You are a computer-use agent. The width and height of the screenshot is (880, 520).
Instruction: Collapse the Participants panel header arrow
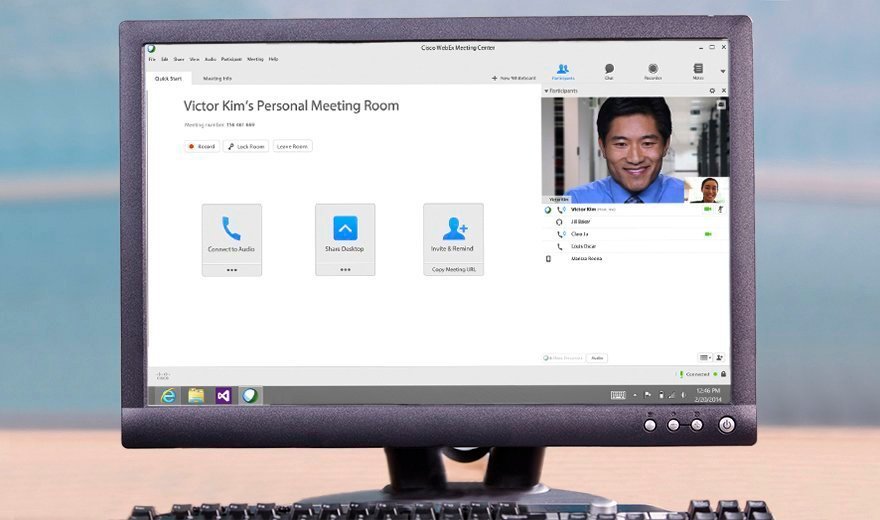point(546,91)
